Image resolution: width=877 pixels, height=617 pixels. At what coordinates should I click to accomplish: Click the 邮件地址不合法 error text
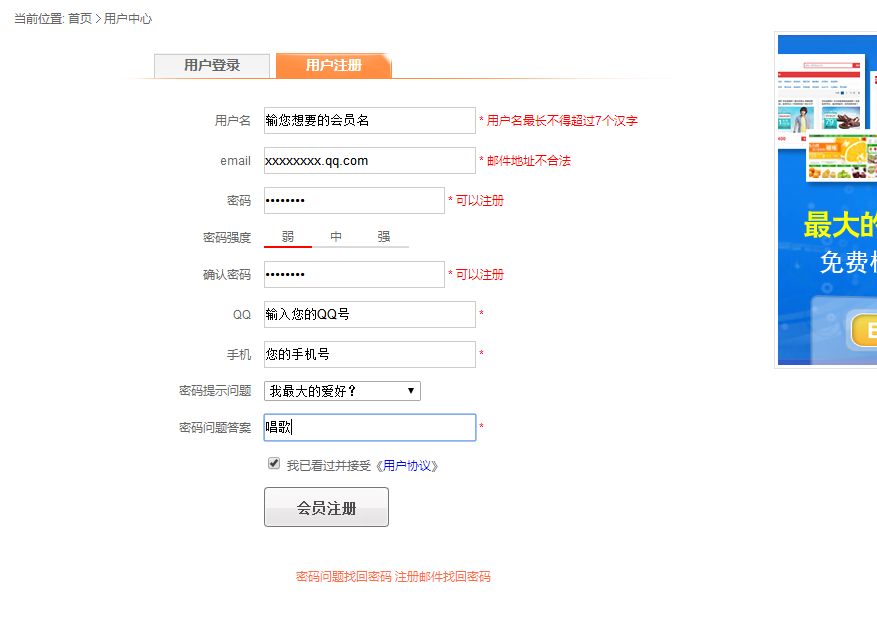[529, 161]
